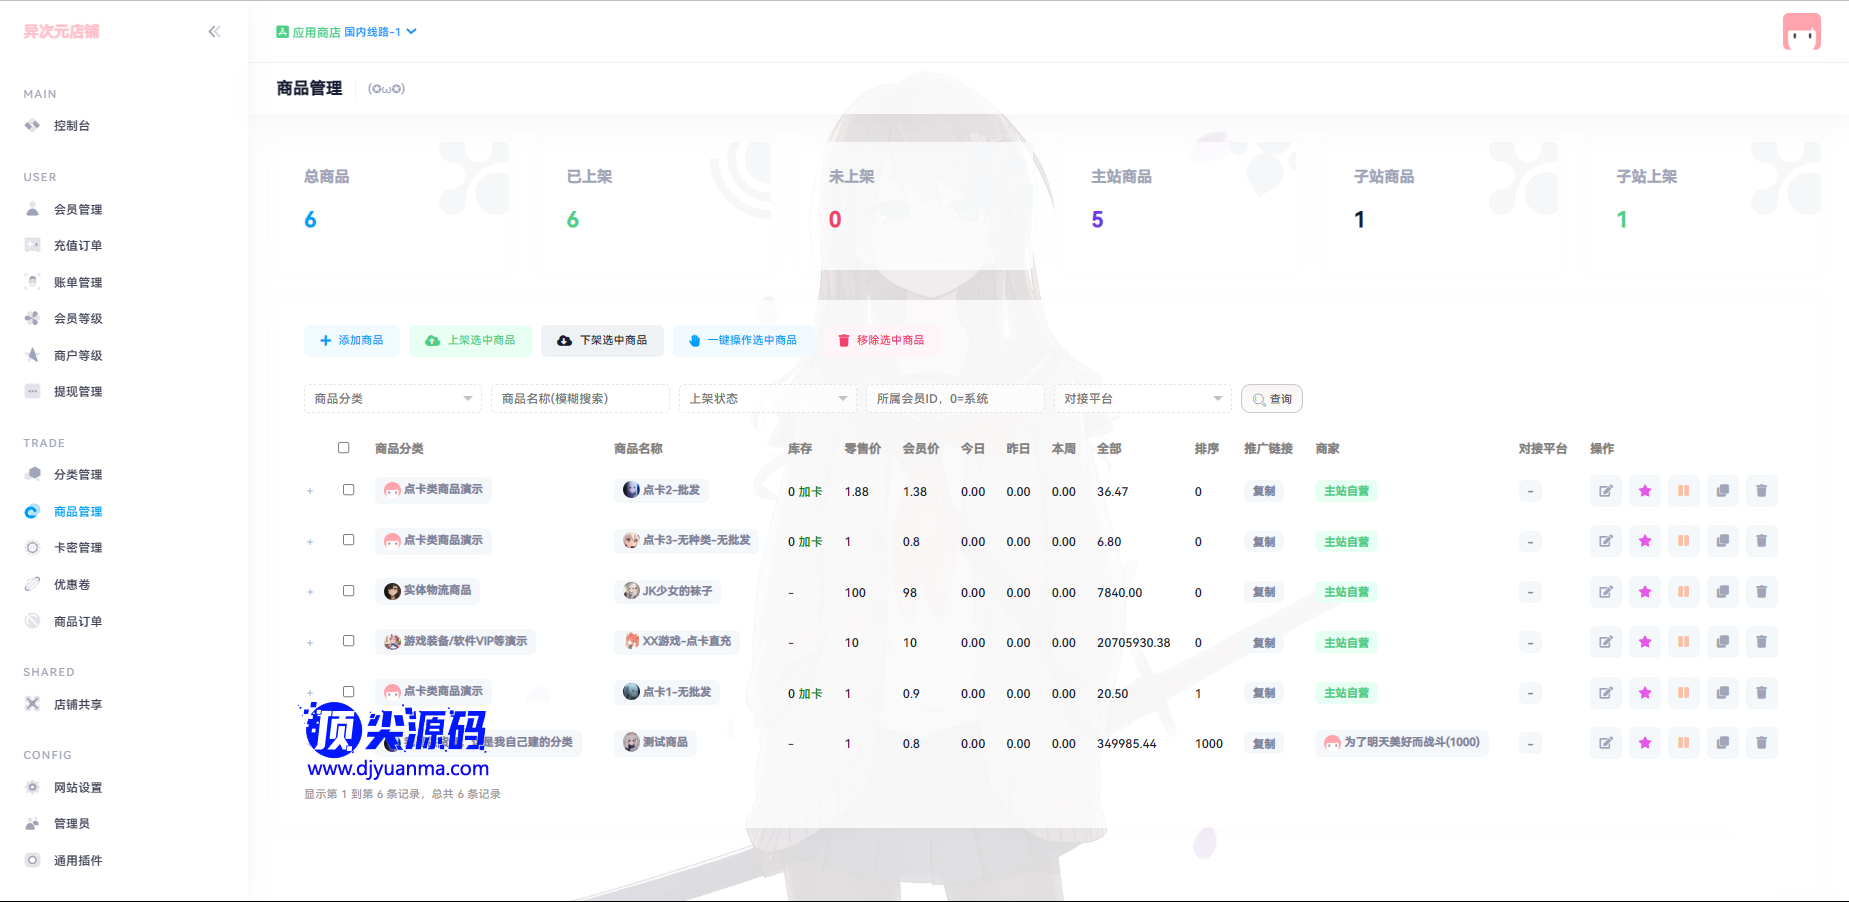Click the edit icon for 点卡2-批发 row
Screen dimensions: 1849x902
coord(1605,491)
